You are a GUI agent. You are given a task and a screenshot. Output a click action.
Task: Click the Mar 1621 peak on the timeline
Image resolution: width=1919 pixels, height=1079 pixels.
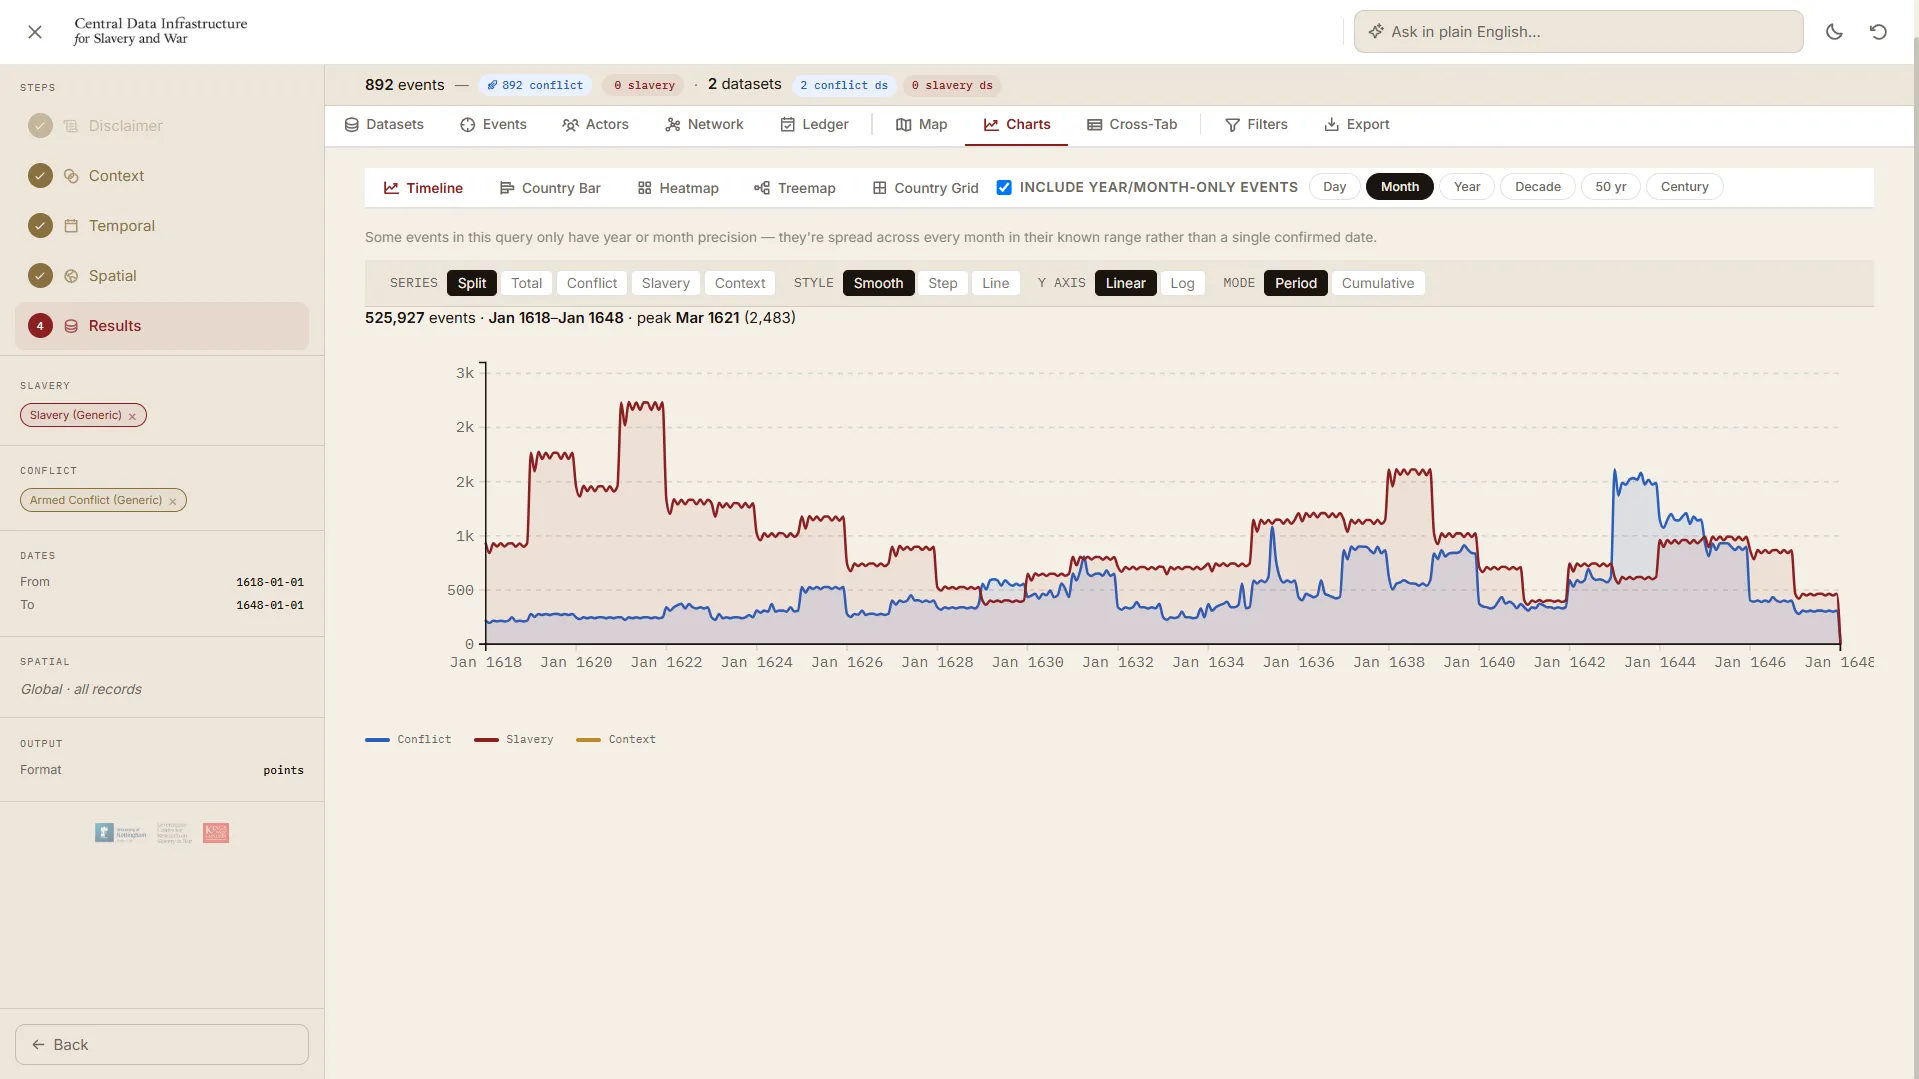pyautogui.click(x=629, y=404)
